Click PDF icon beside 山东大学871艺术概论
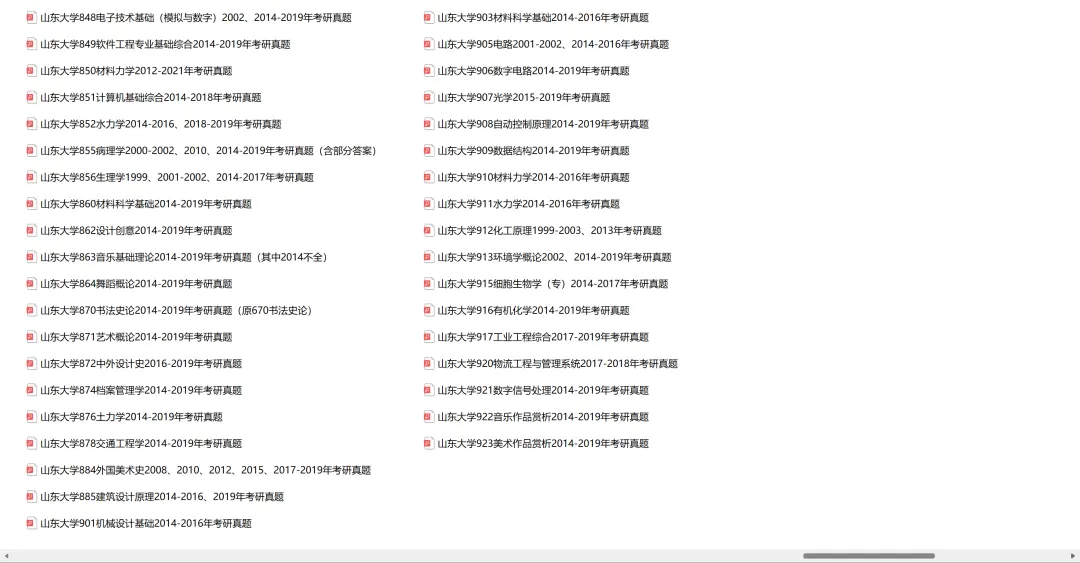Image resolution: width=1080 pixels, height=563 pixels. tap(31, 337)
